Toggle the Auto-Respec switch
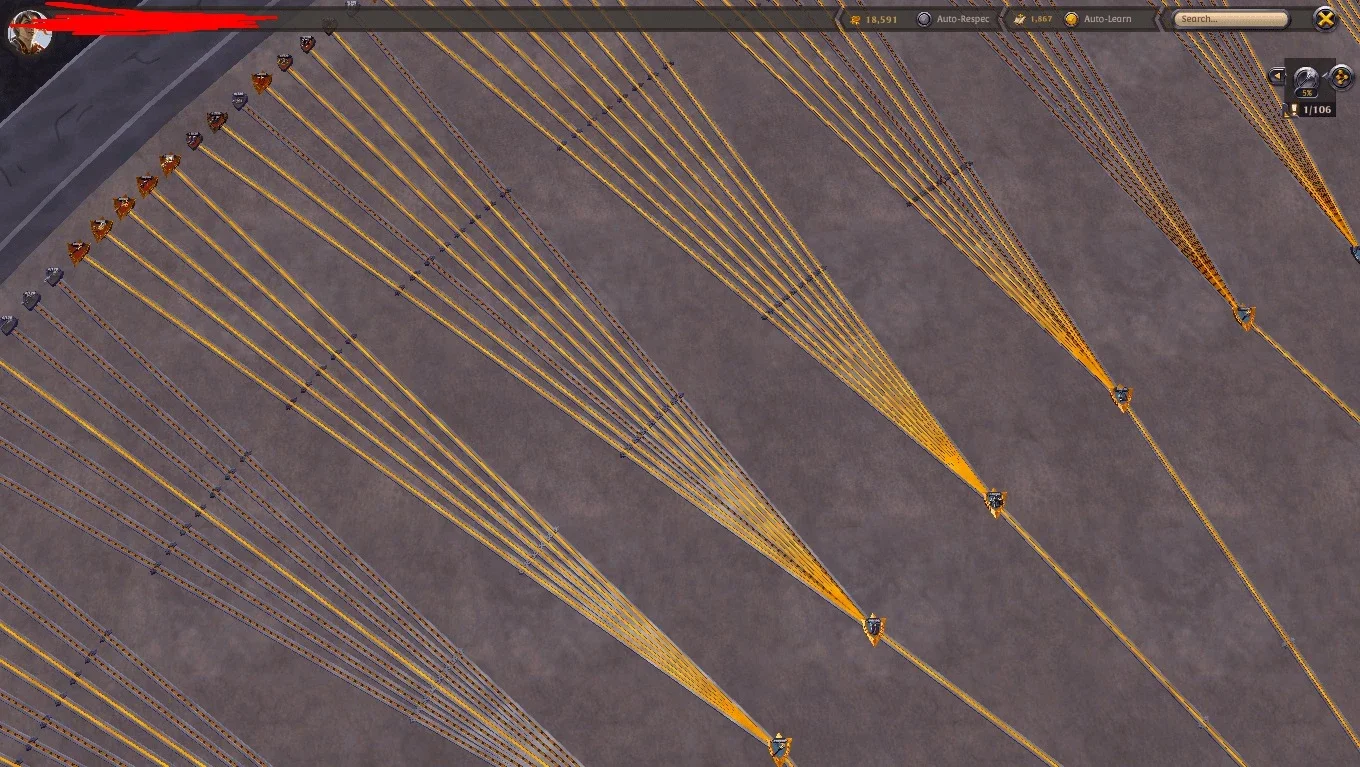 [924, 19]
